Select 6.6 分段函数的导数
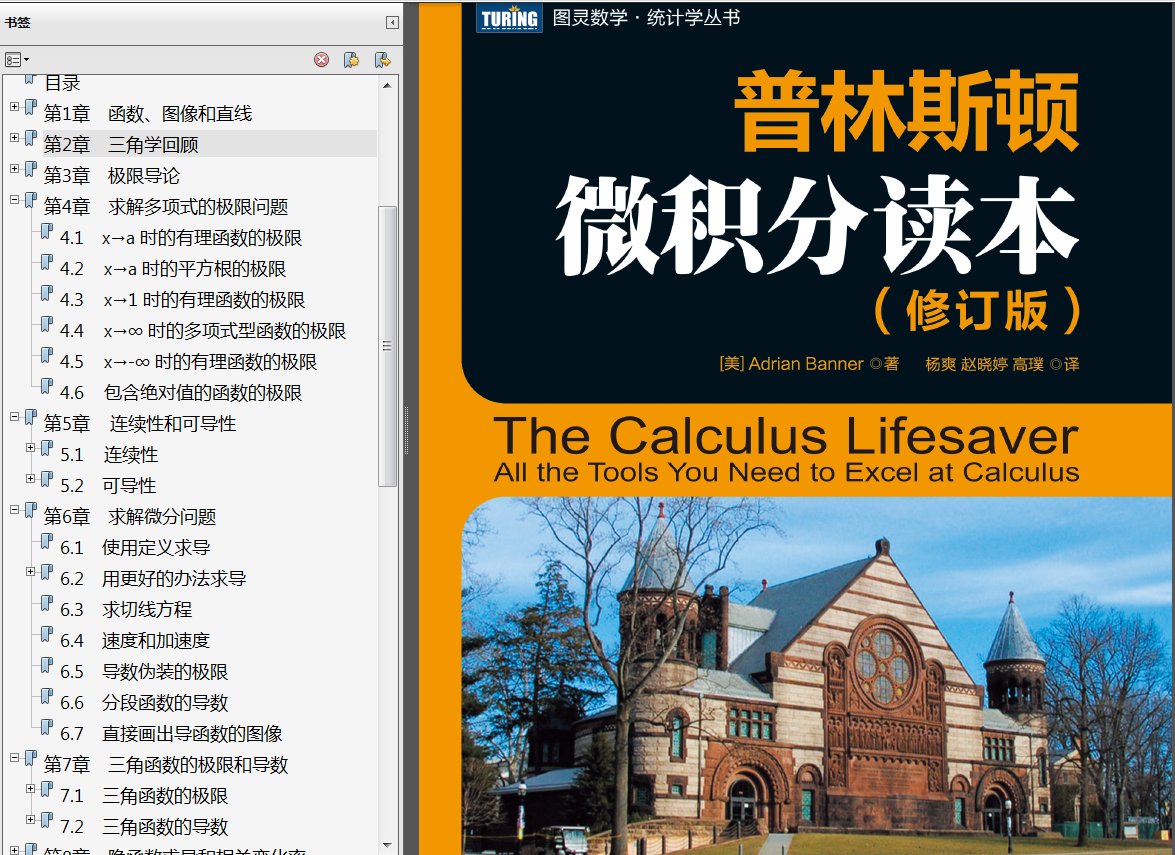1175x855 pixels. pos(144,703)
